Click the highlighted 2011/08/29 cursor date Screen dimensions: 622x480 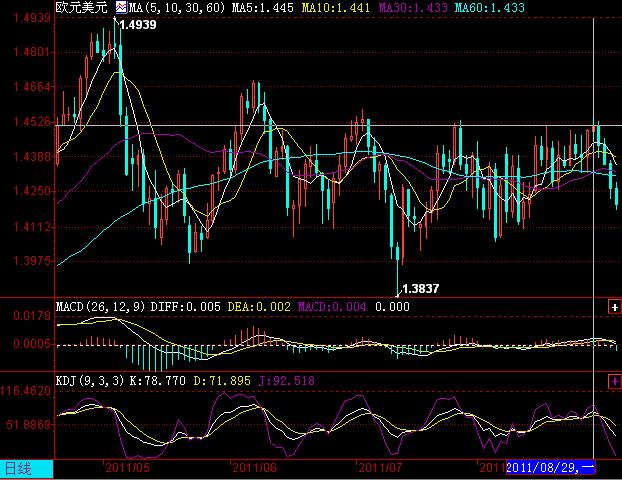tap(551, 468)
